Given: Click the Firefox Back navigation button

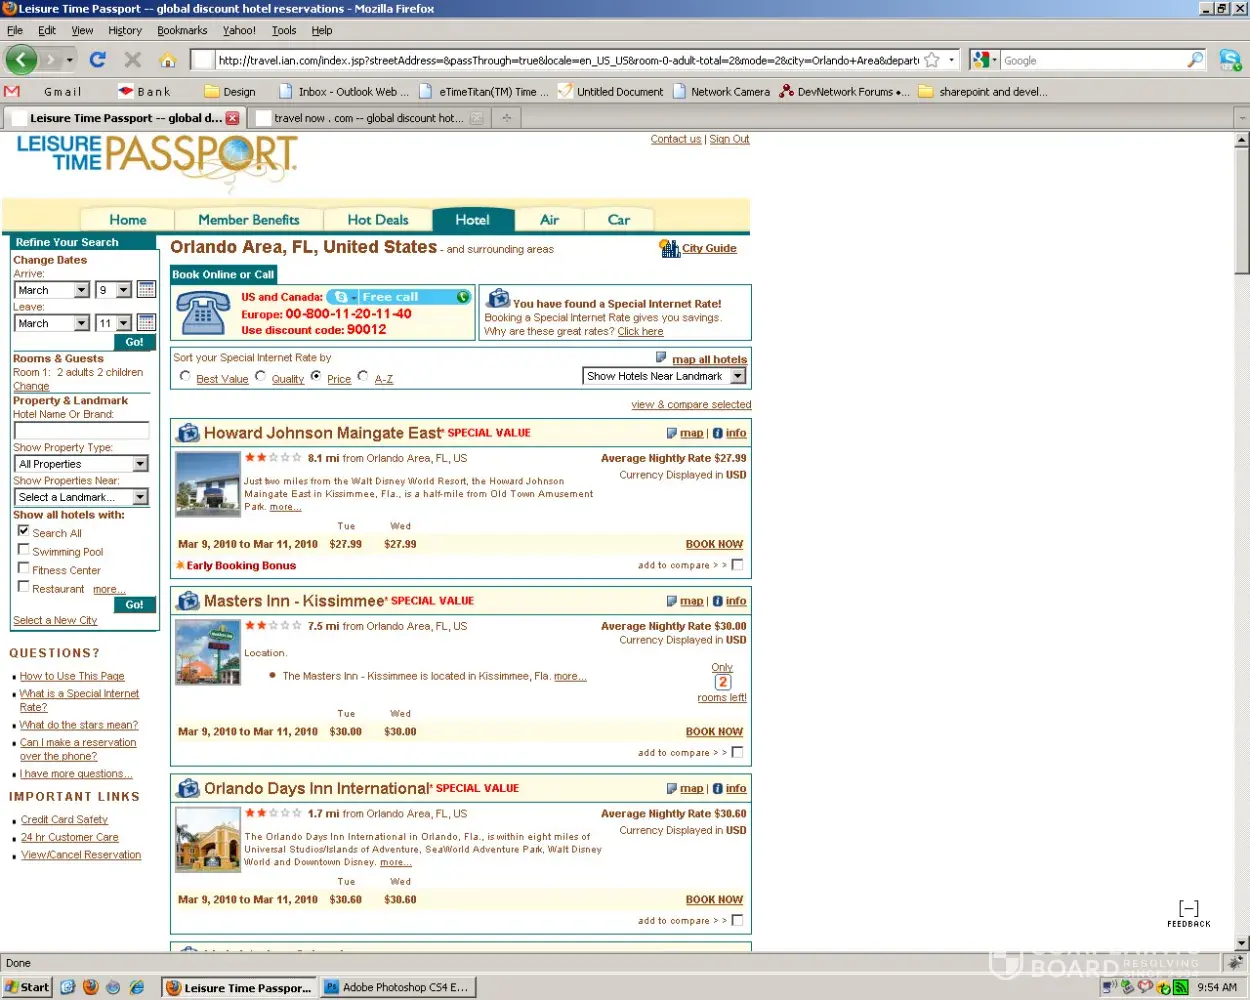Looking at the screenshot, I should point(21,60).
